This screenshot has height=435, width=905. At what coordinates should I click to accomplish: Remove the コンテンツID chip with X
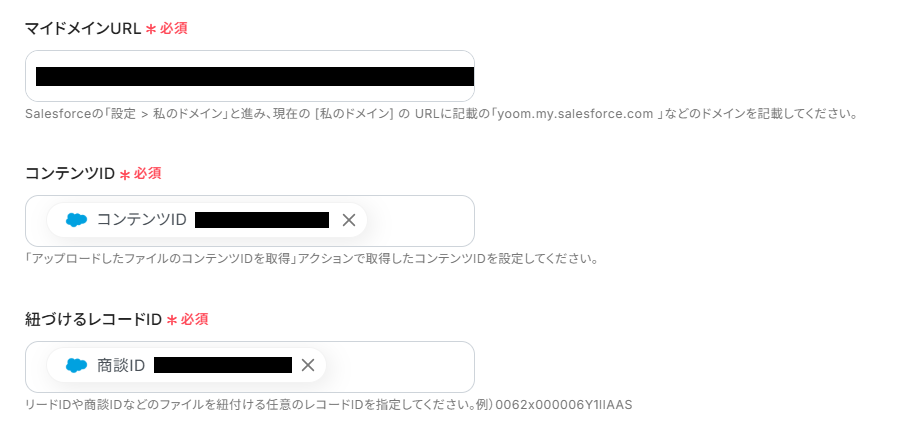coord(348,220)
